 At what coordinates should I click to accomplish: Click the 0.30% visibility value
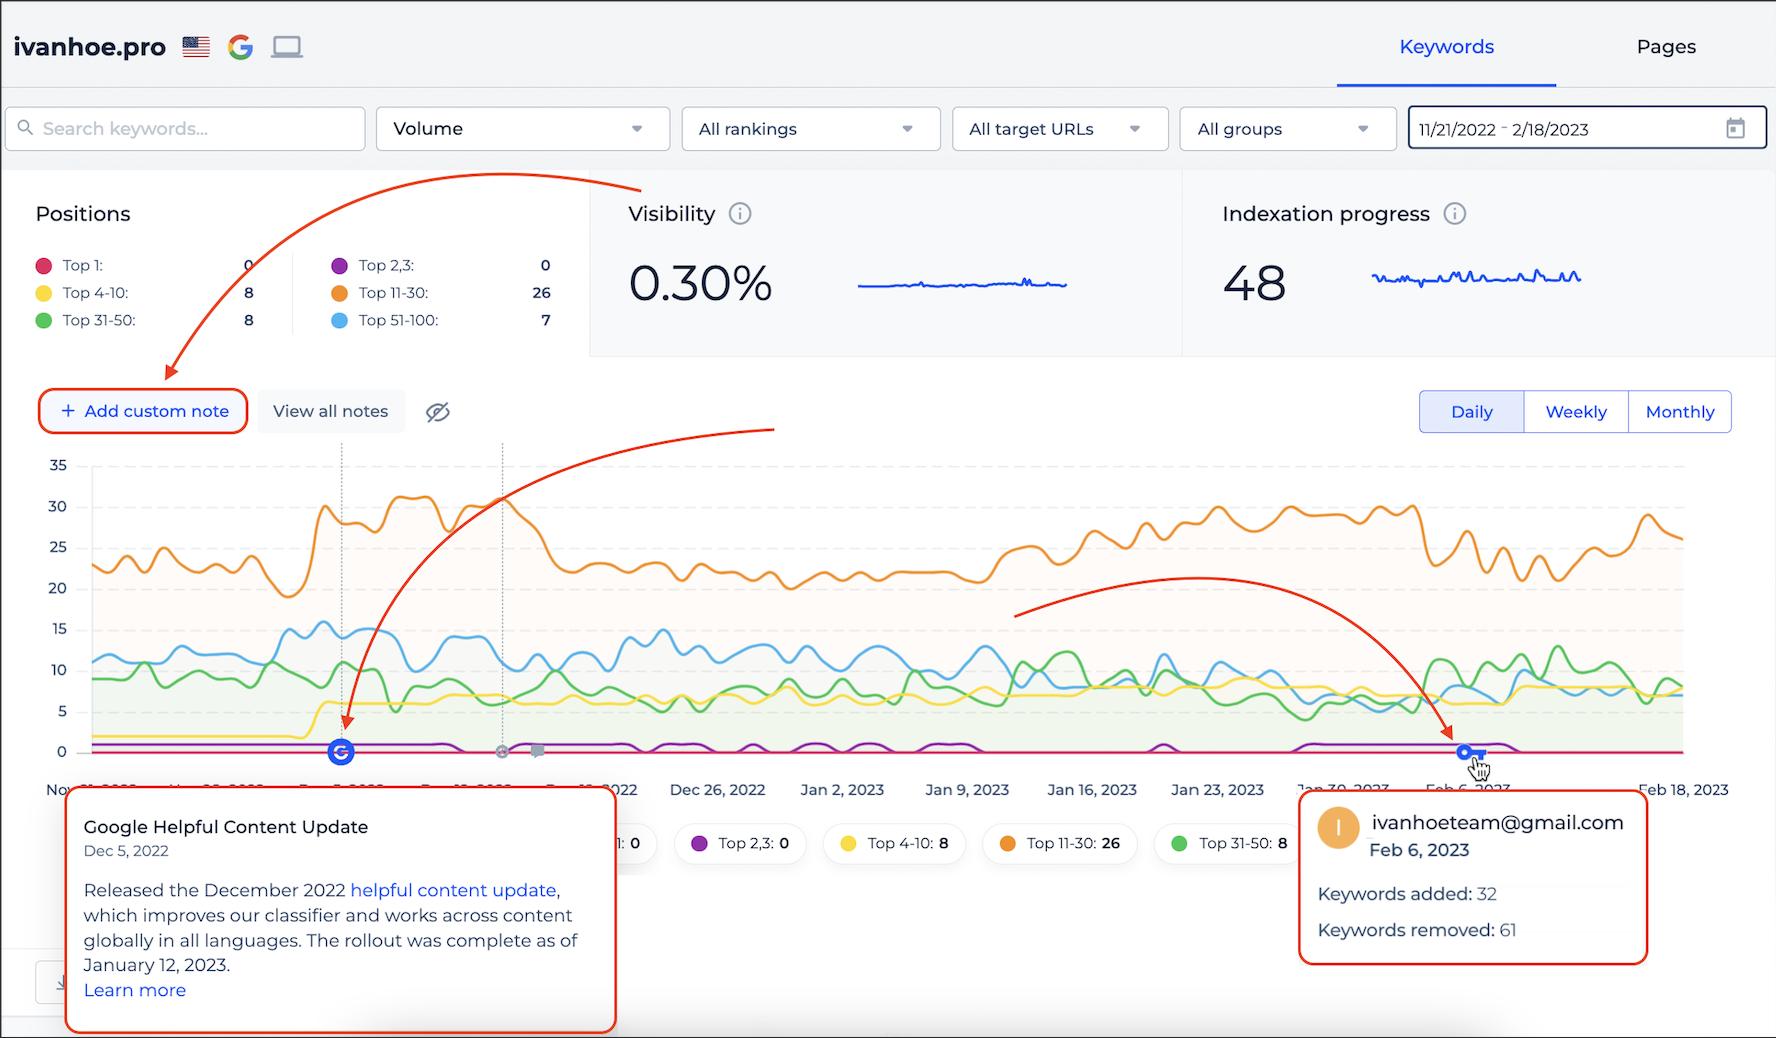700,283
